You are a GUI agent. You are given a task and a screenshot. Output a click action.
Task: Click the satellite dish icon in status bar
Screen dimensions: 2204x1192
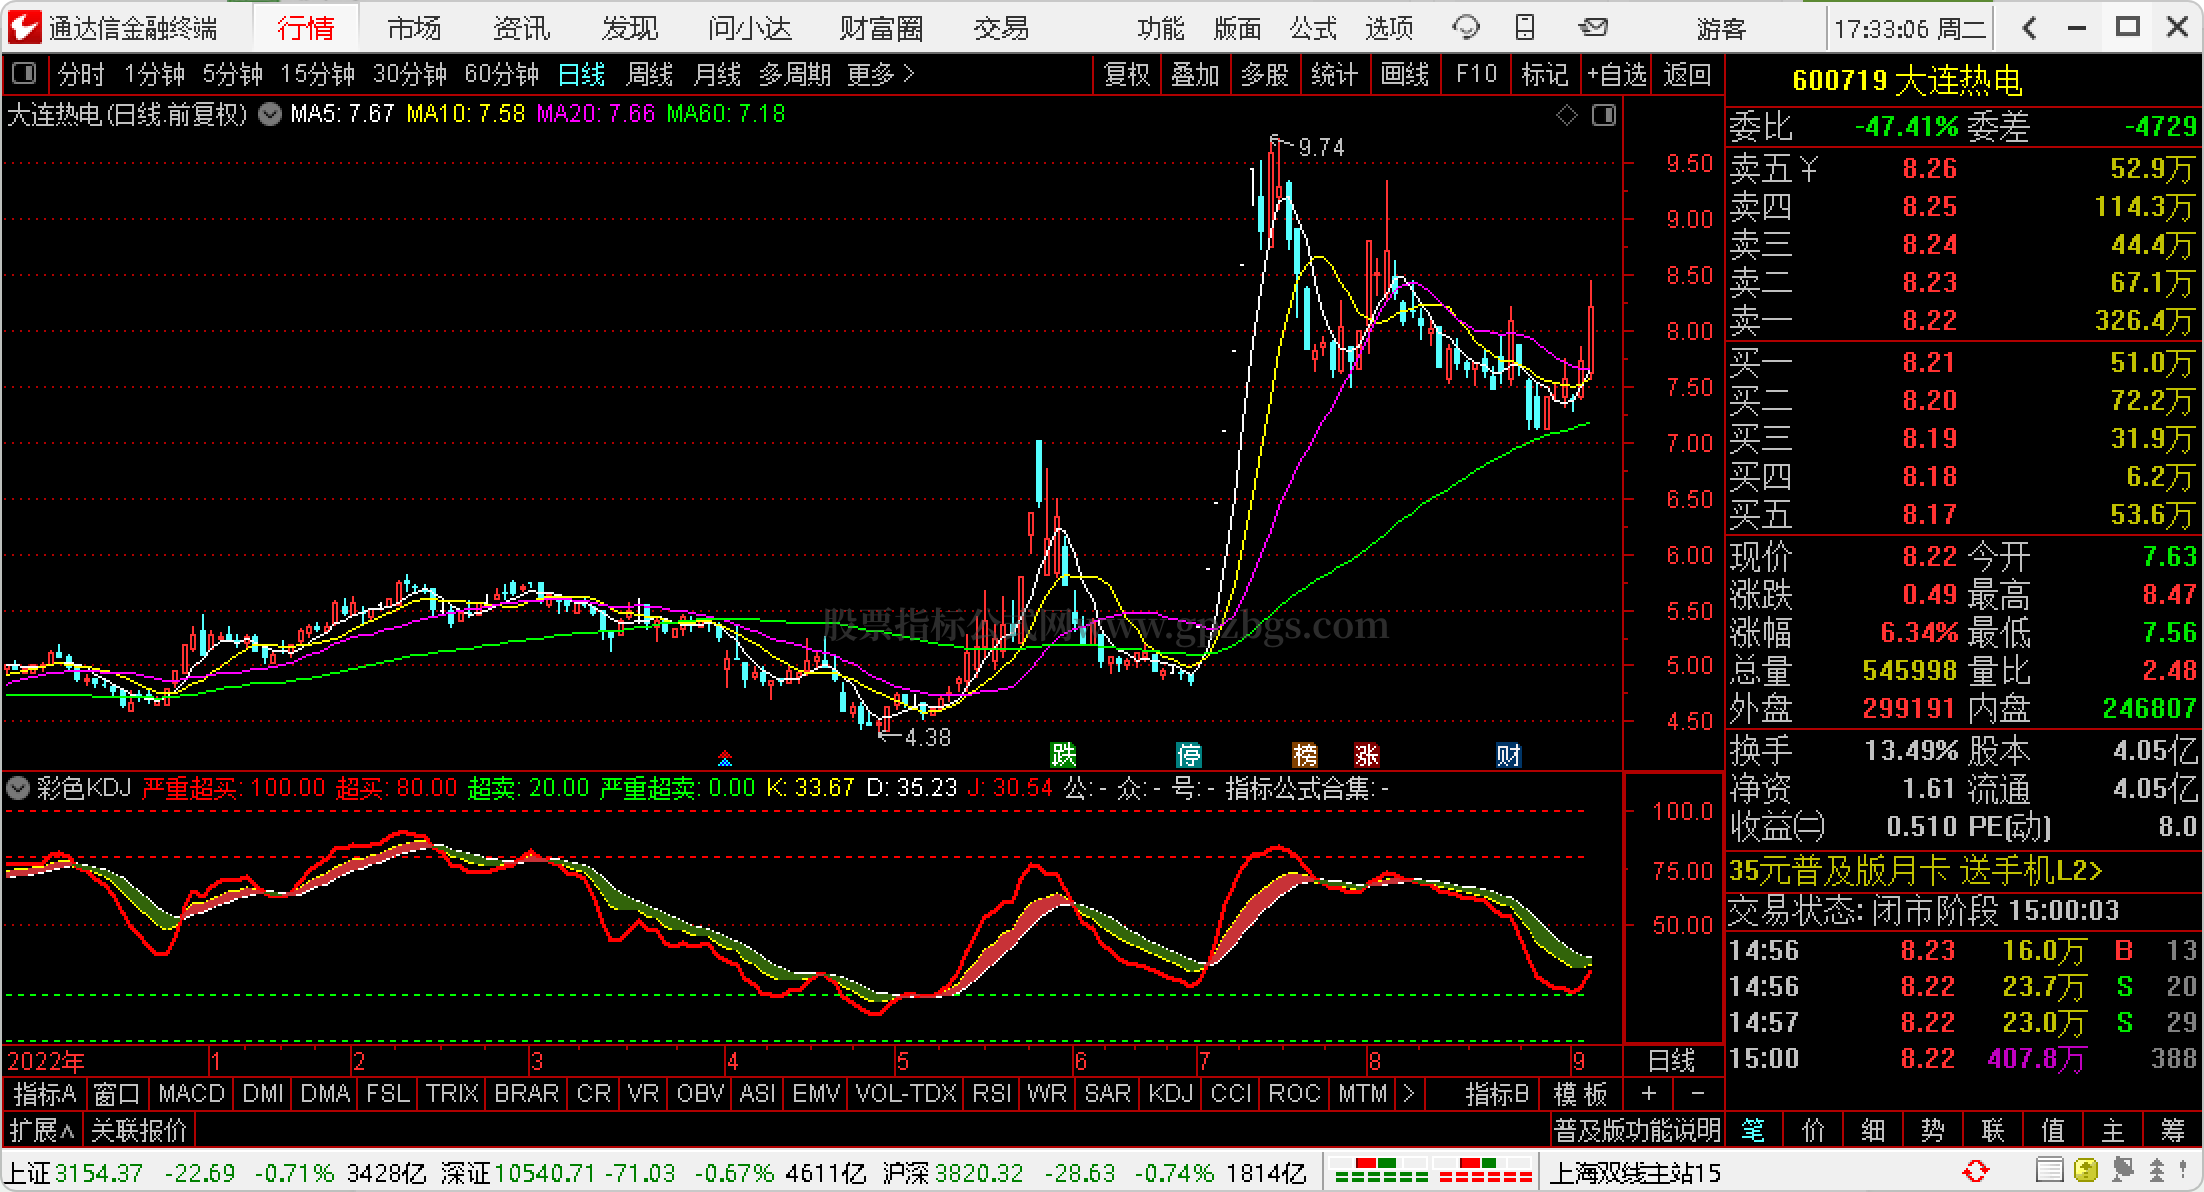(x=2123, y=1170)
